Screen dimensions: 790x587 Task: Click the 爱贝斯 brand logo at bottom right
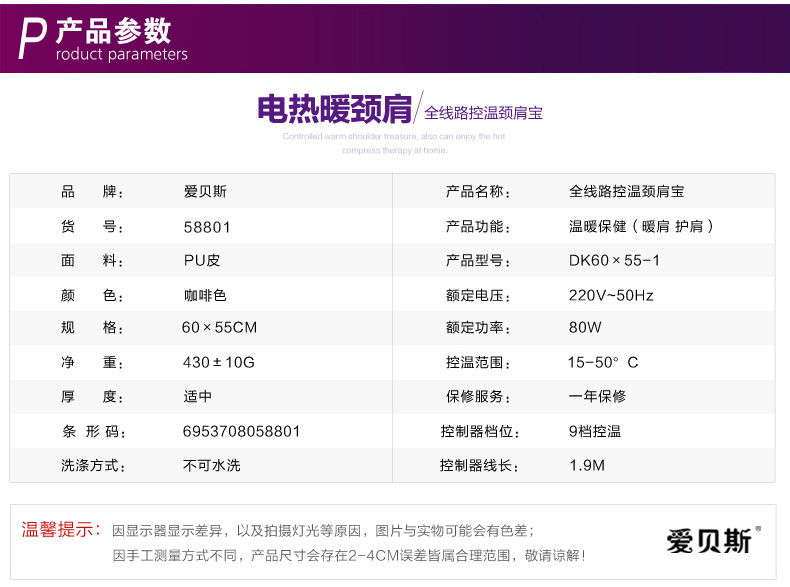[713, 541]
